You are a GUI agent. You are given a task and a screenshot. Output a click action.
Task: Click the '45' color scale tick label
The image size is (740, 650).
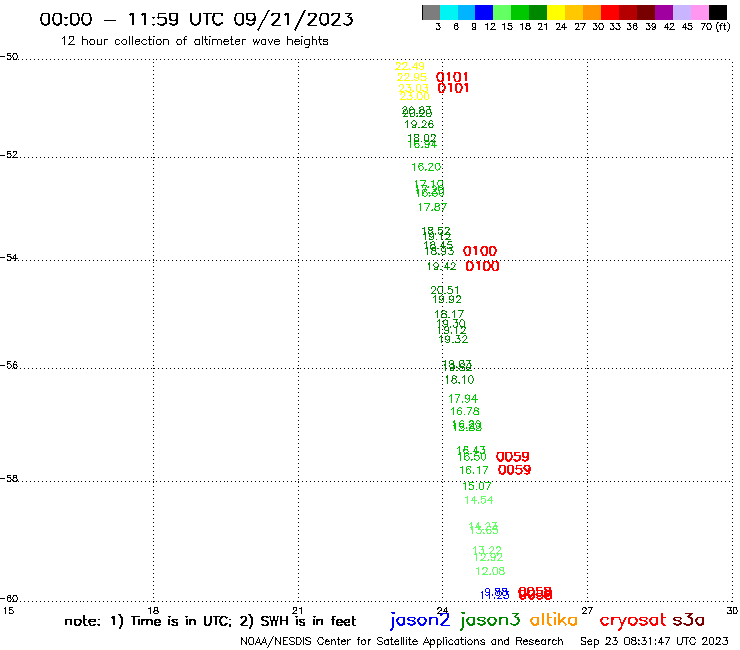pyautogui.click(x=687, y=27)
